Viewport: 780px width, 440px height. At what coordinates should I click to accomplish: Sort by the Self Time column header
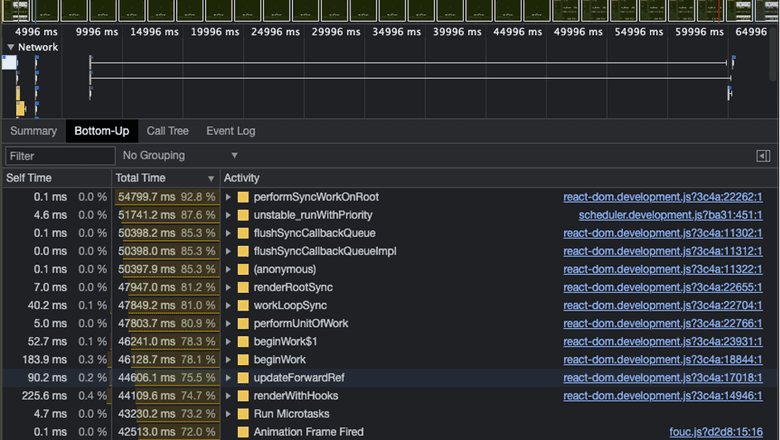(30, 178)
